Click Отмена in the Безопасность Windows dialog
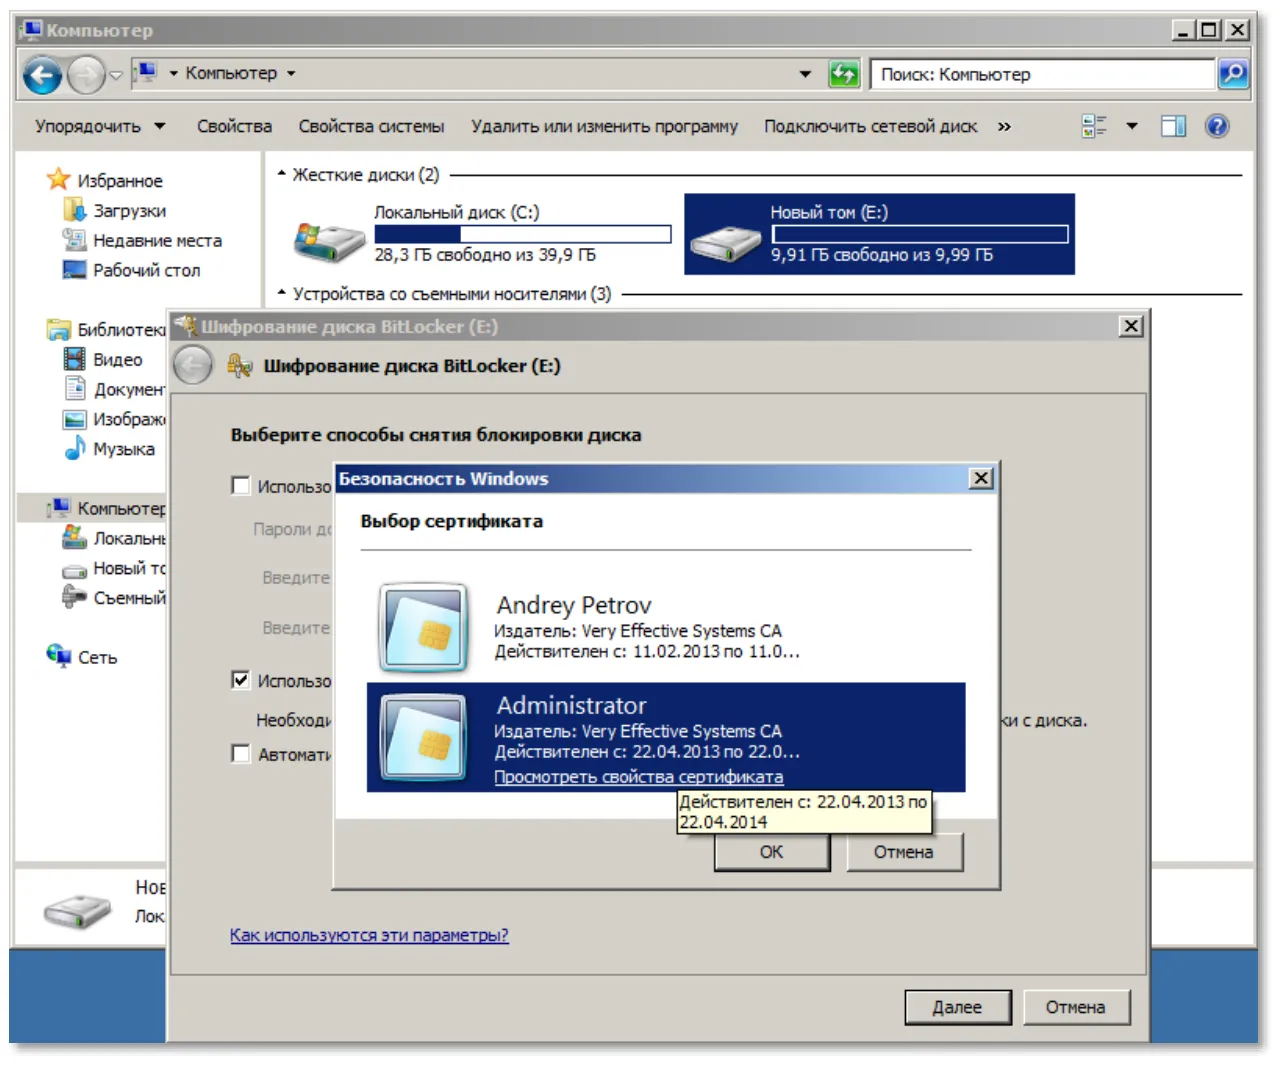1280x1065 pixels. tap(903, 852)
